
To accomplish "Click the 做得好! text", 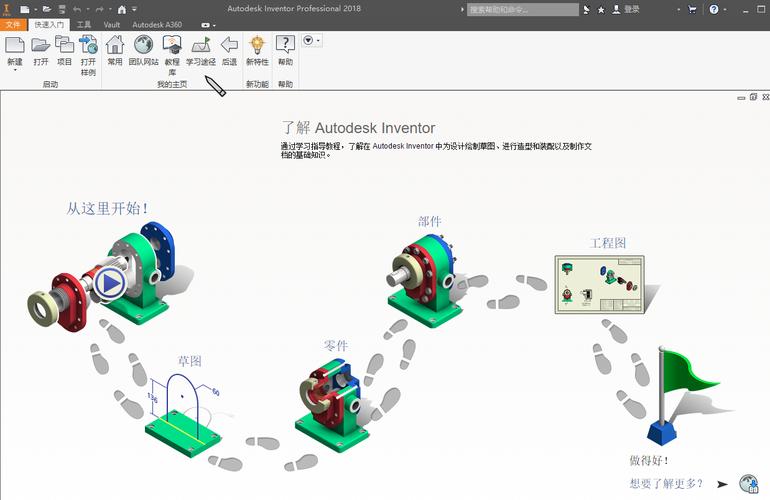I will pos(649,461).
